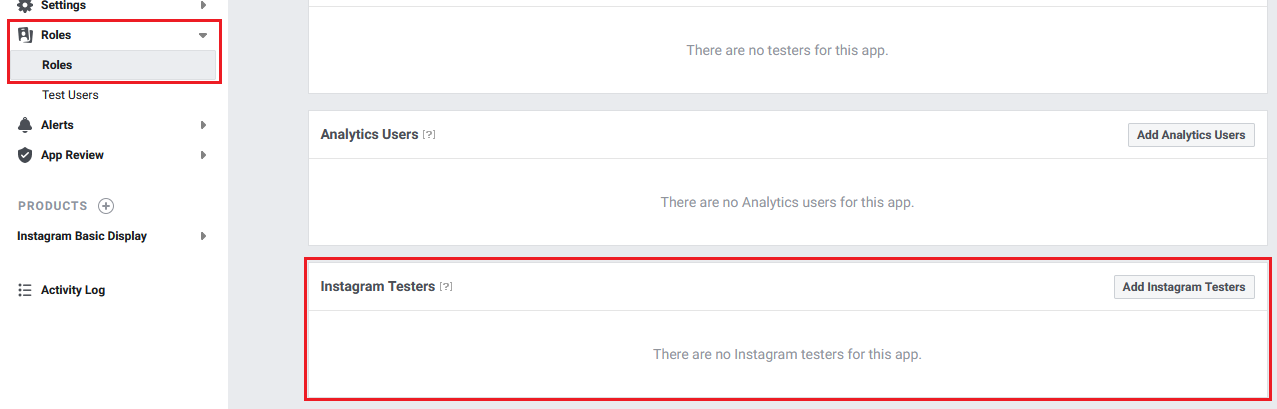1277x409 pixels.
Task: Click the Alerts bell icon
Action: 25,125
